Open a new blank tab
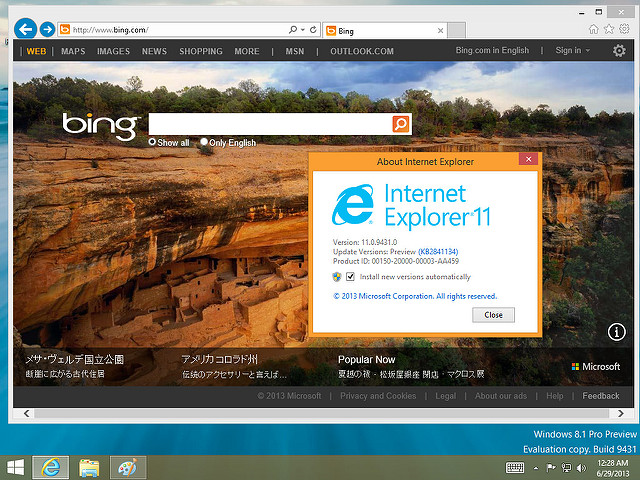The height and width of the screenshot is (480, 640). (457, 31)
